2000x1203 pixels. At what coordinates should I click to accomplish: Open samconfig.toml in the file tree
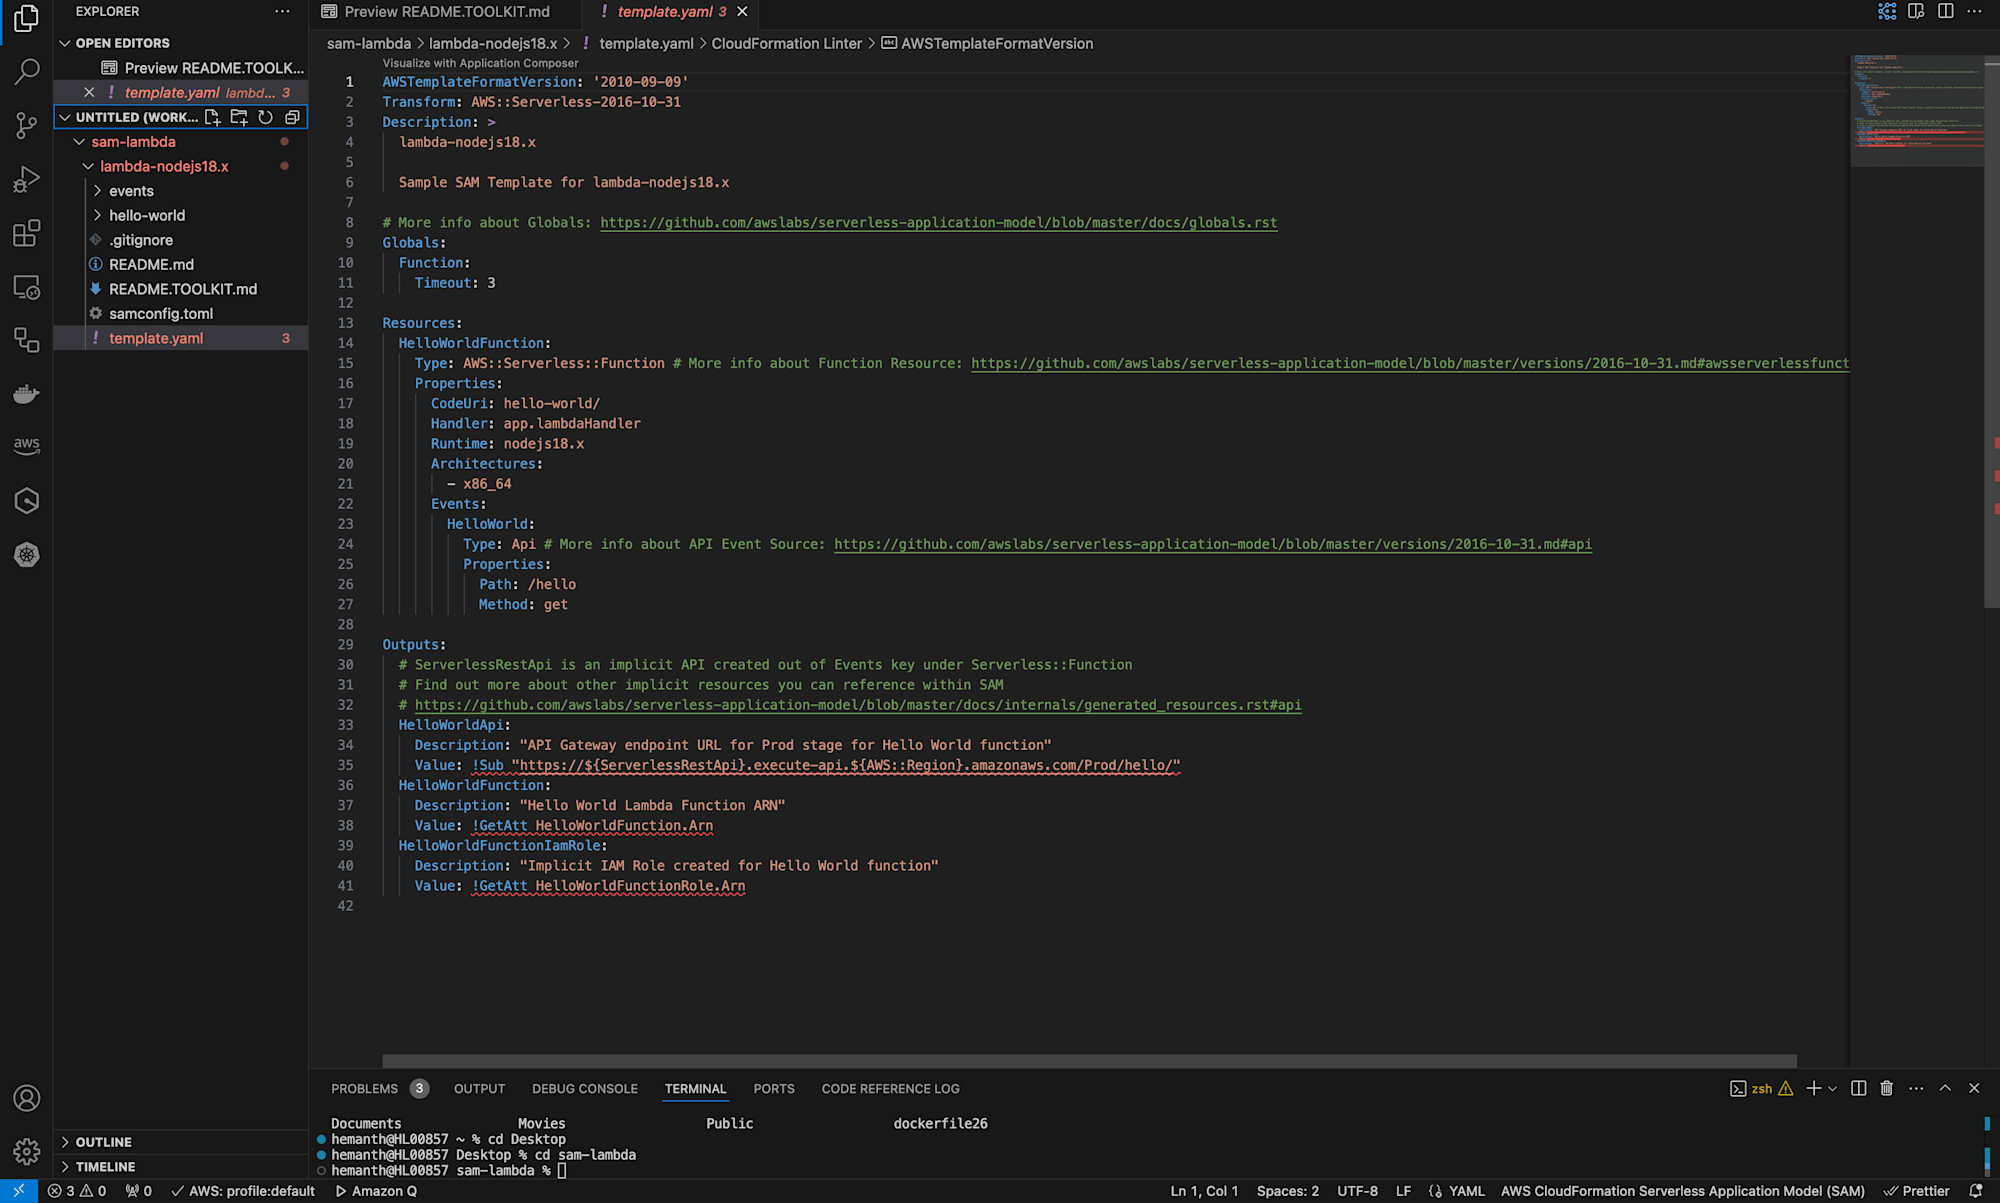(161, 313)
